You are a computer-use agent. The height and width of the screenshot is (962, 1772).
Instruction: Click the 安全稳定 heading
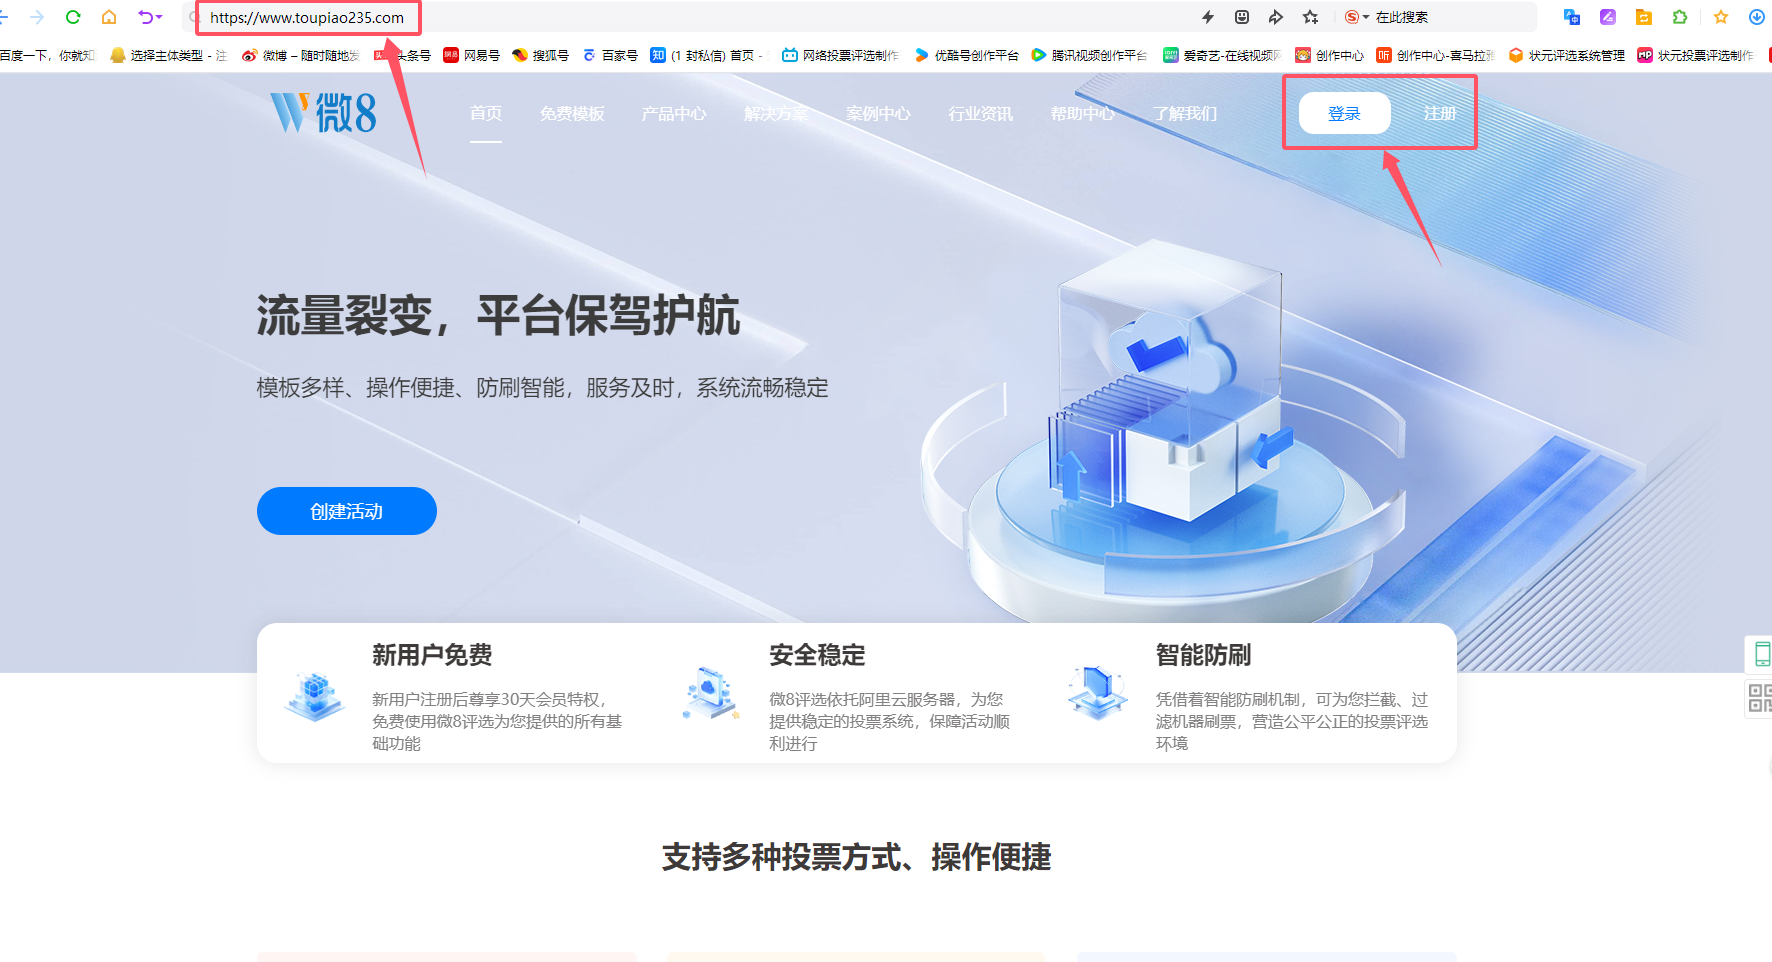point(817,655)
